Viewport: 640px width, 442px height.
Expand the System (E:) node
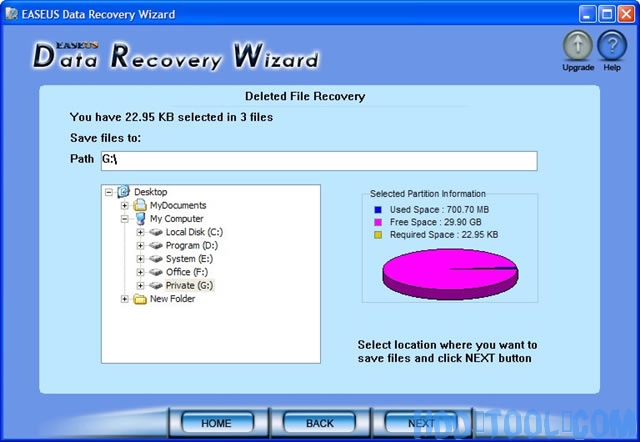click(x=140, y=259)
